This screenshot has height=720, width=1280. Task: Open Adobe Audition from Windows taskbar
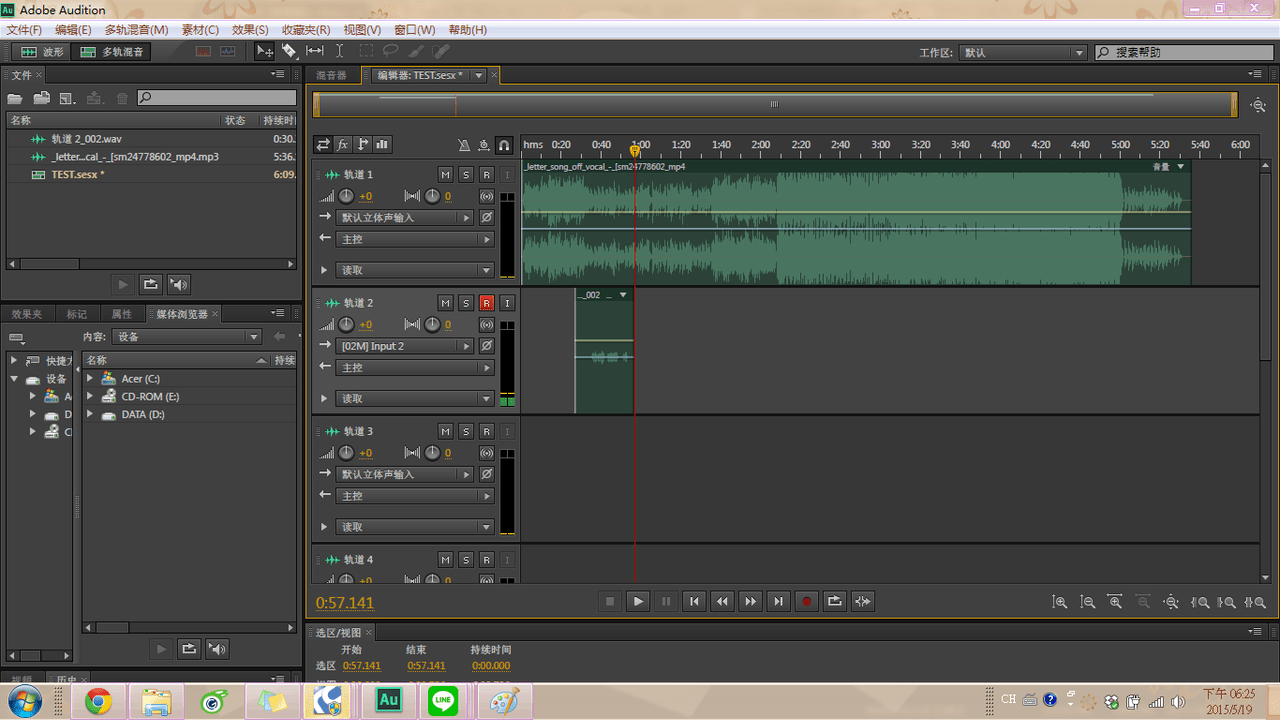click(387, 701)
